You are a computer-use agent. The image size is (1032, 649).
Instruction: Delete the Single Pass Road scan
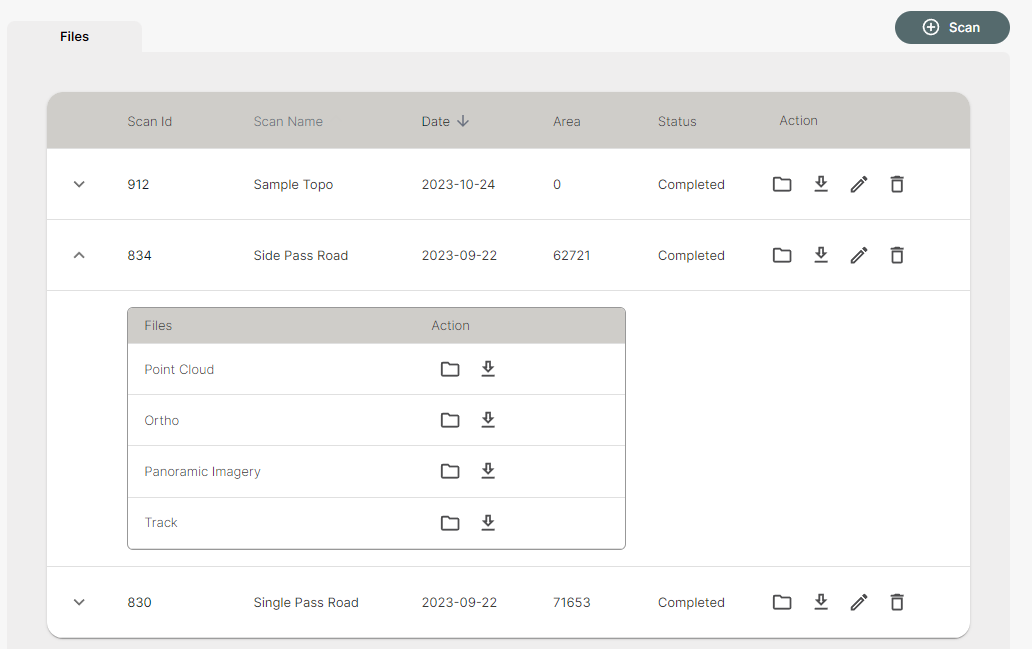coord(897,602)
